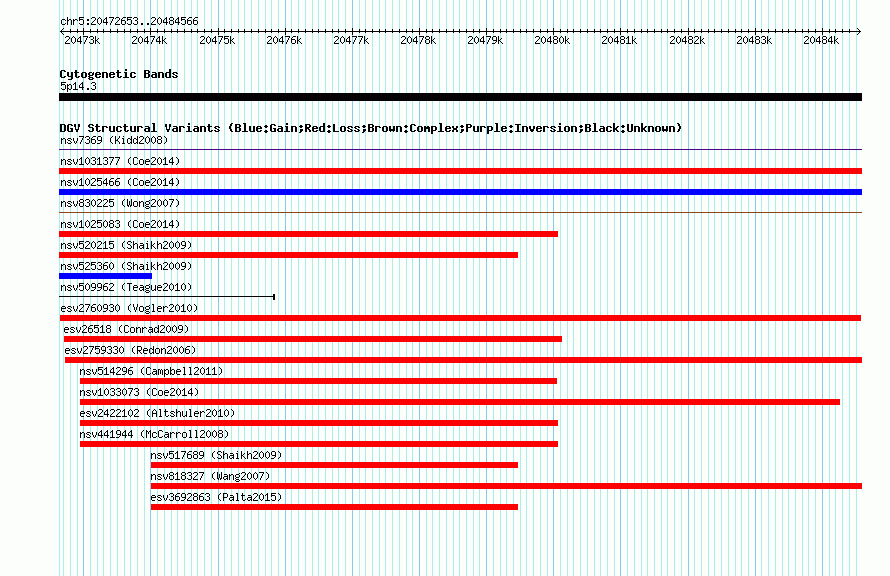This screenshot has width=890, height=576.
Task: Select the nsv517689 (Shaikh2009) label
Action: (x=216, y=455)
